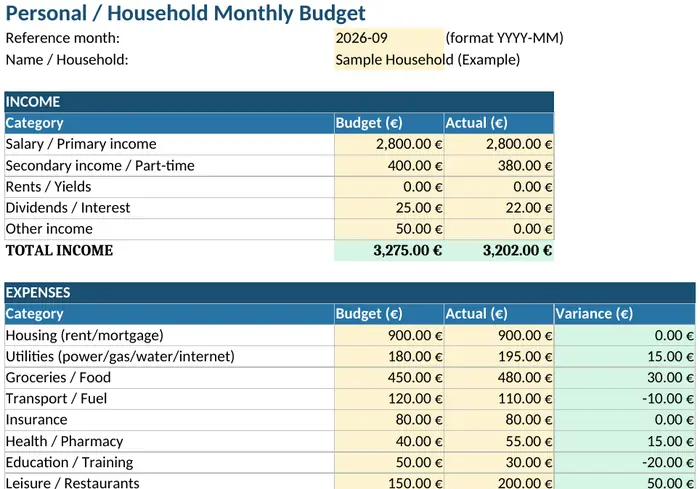
Task: Click Education actual cell 30.00 €
Action: pyautogui.click(x=499, y=463)
